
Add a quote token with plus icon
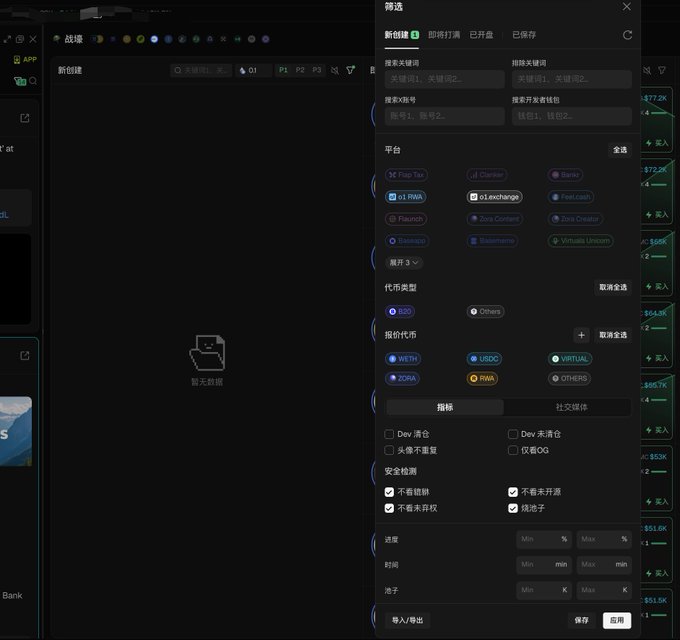point(581,335)
